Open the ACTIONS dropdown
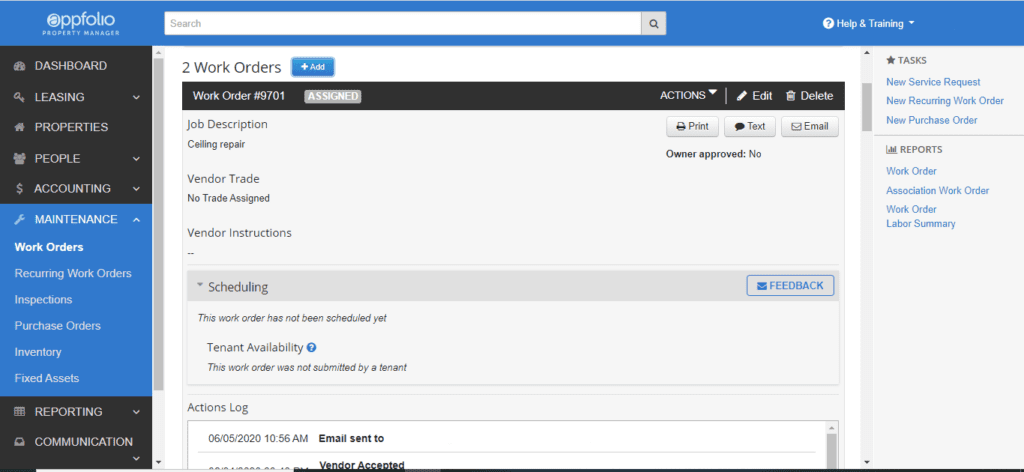 [688, 95]
